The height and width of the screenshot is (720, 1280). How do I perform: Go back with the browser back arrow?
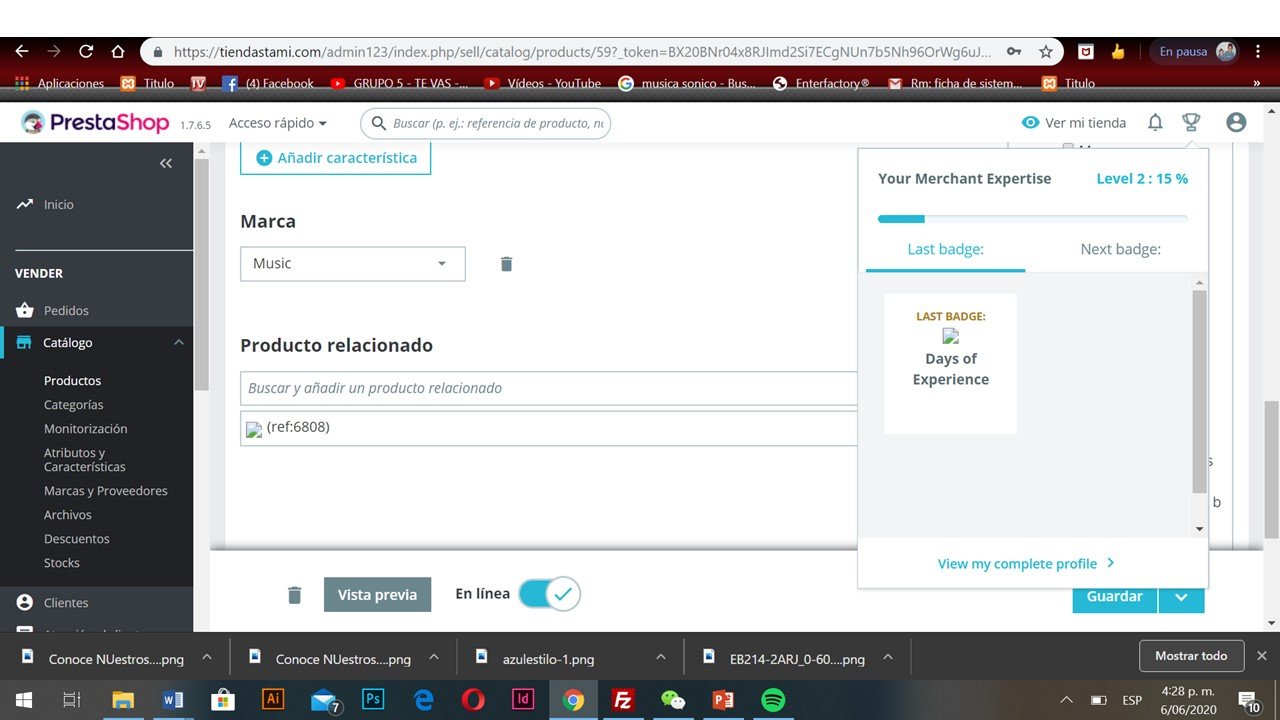coord(22,51)
